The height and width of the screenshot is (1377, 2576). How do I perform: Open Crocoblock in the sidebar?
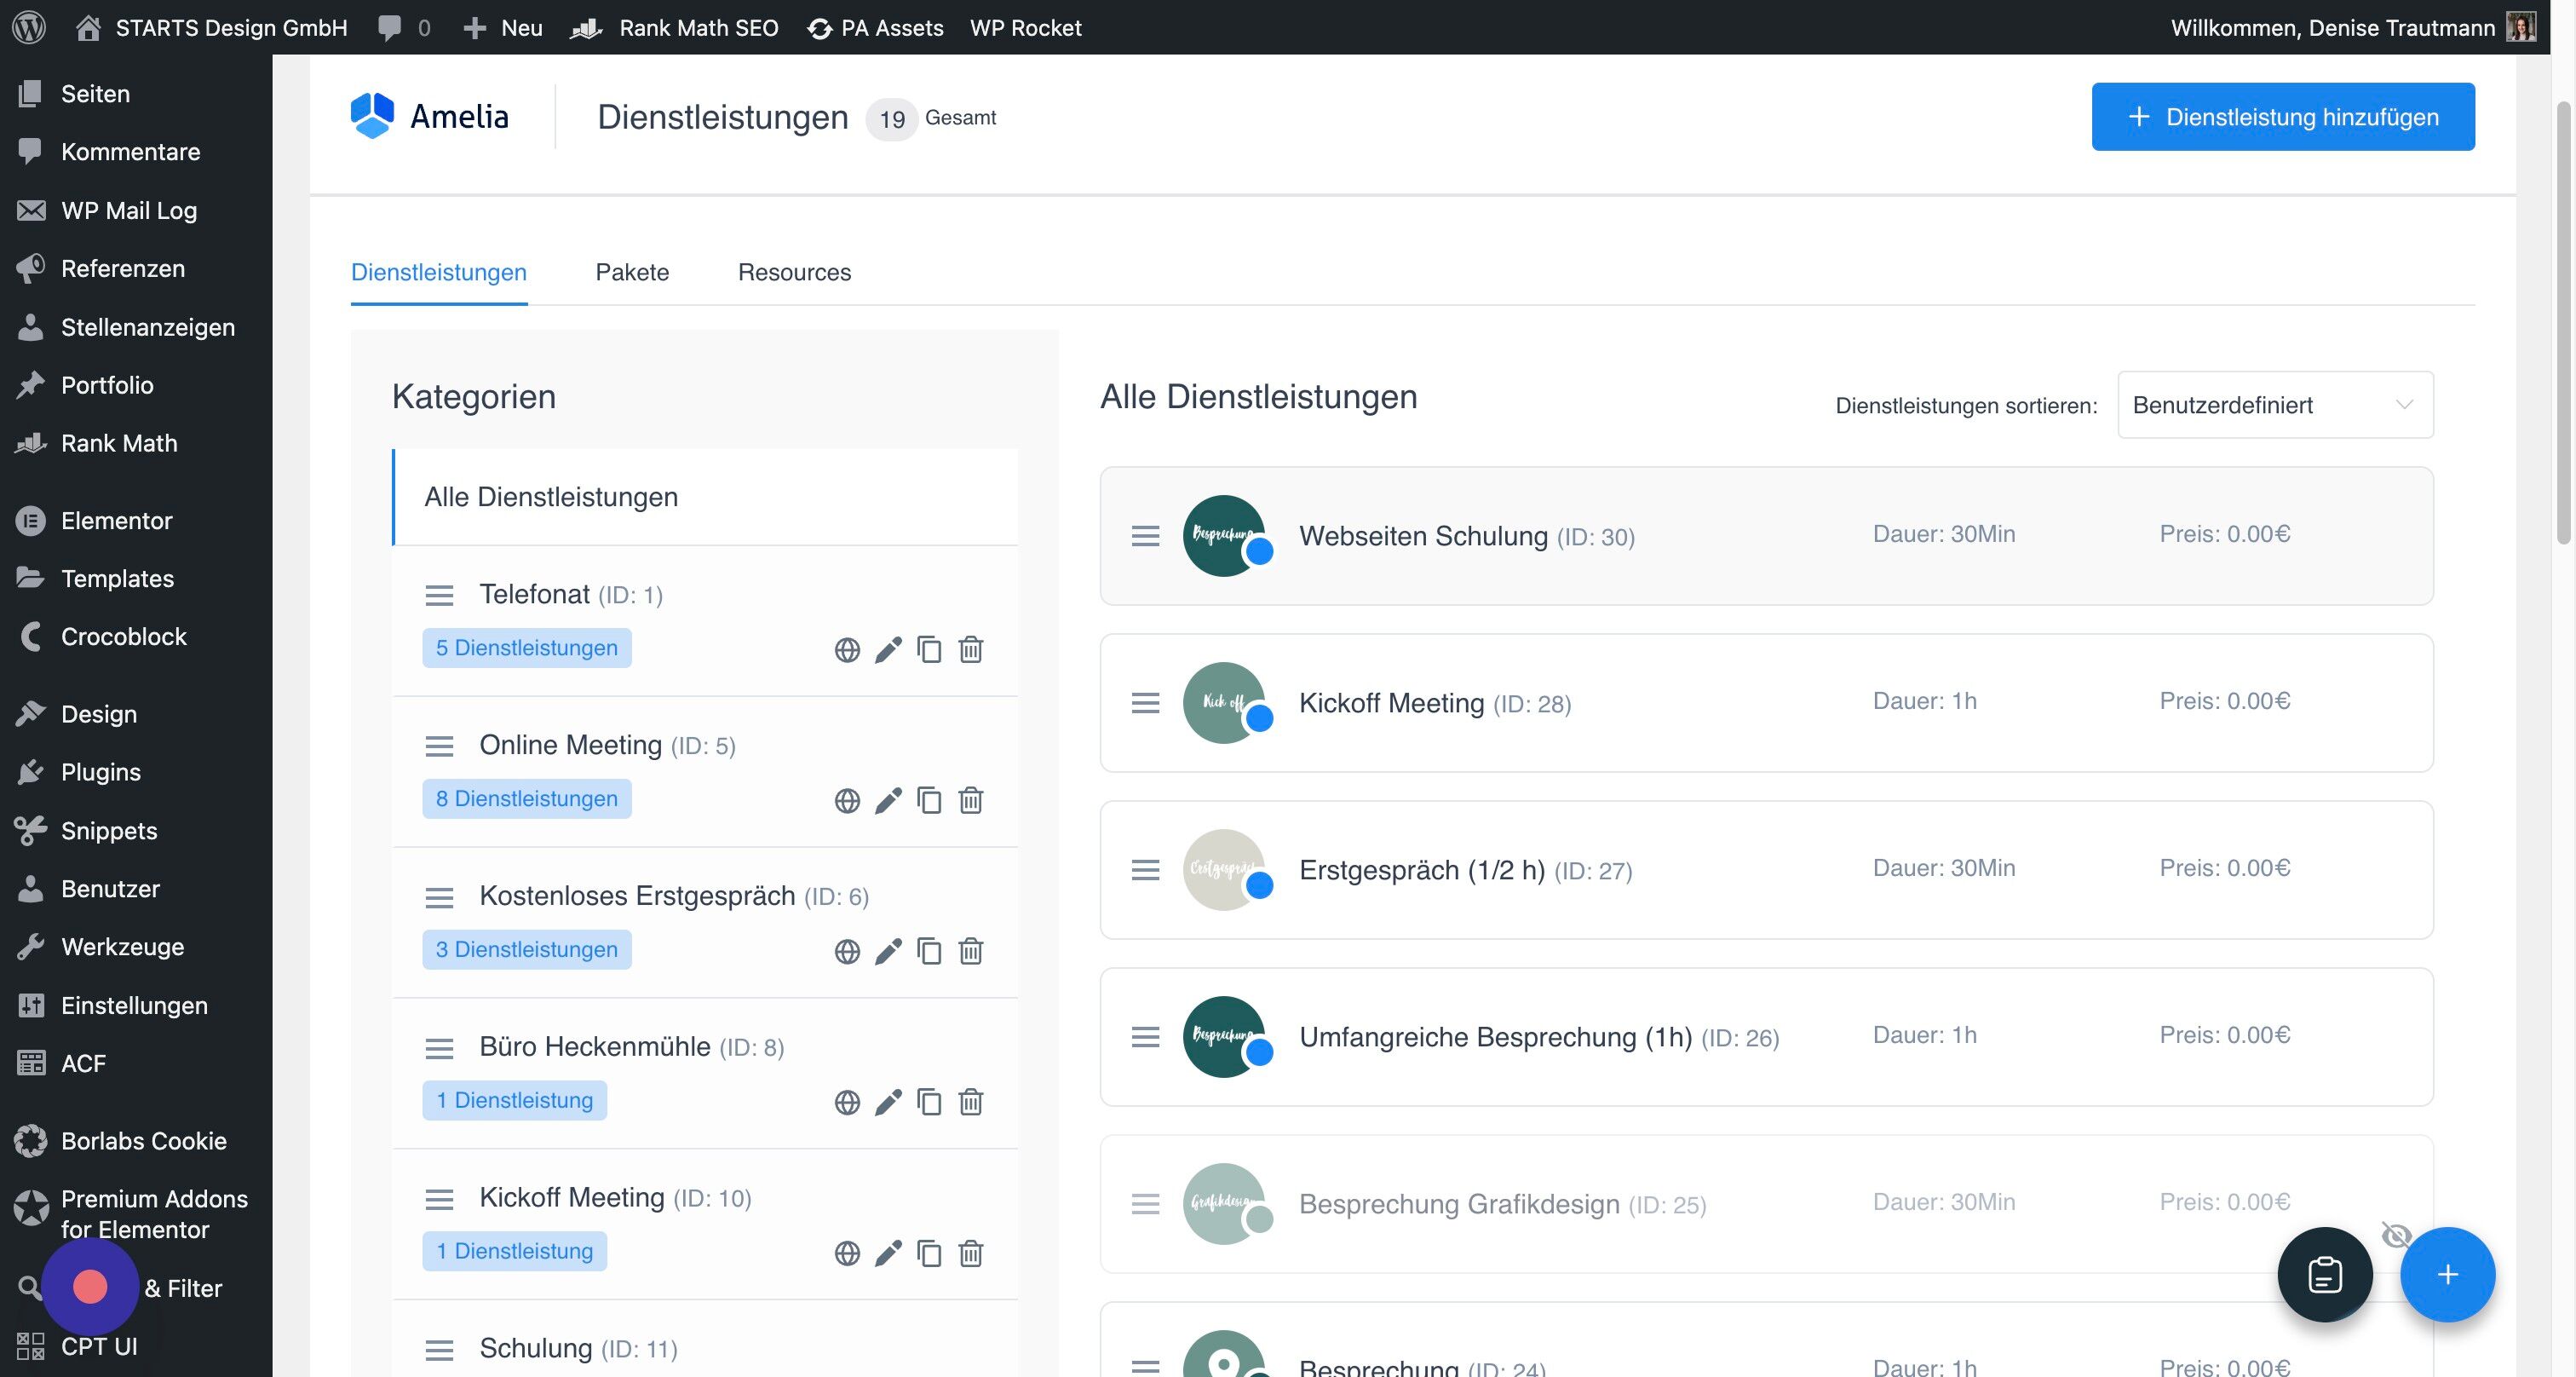[124, 637]
